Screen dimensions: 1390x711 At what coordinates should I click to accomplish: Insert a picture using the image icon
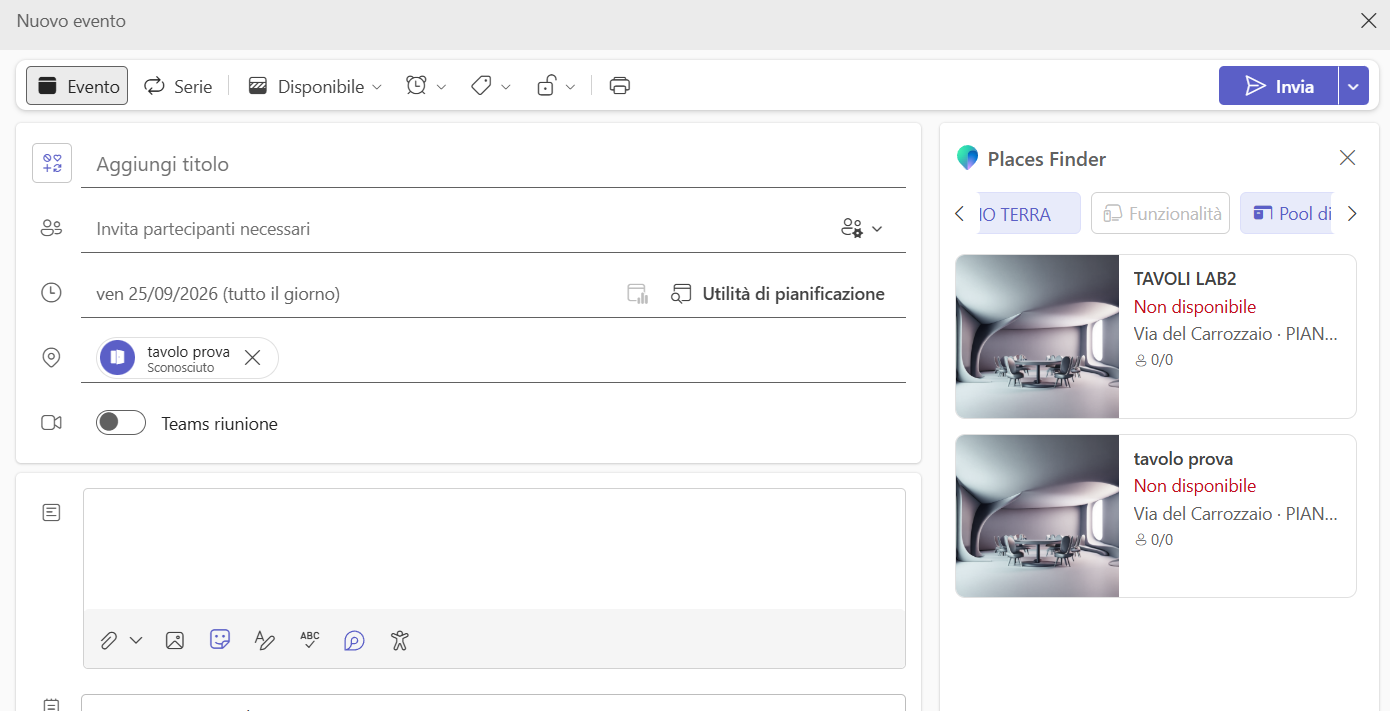[x=175, y=640]
